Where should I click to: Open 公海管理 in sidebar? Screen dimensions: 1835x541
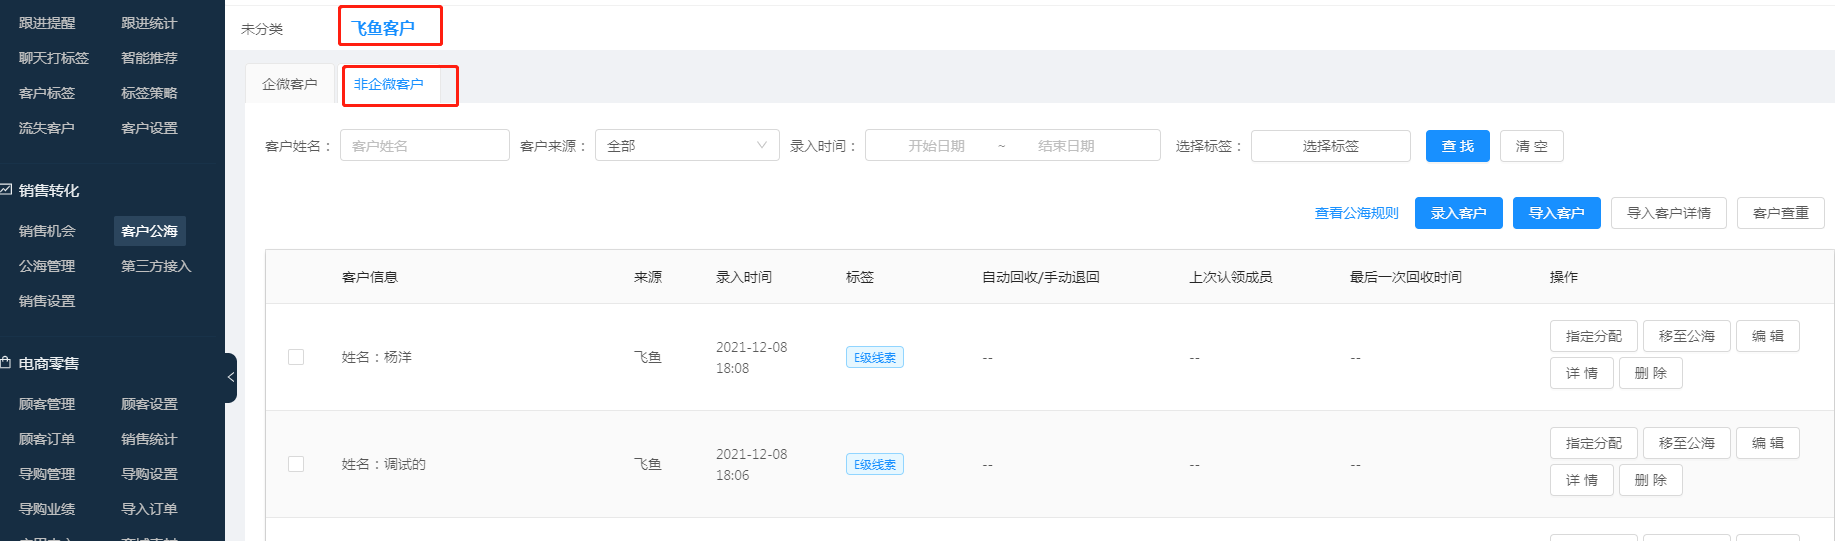(x=47, y=266)
